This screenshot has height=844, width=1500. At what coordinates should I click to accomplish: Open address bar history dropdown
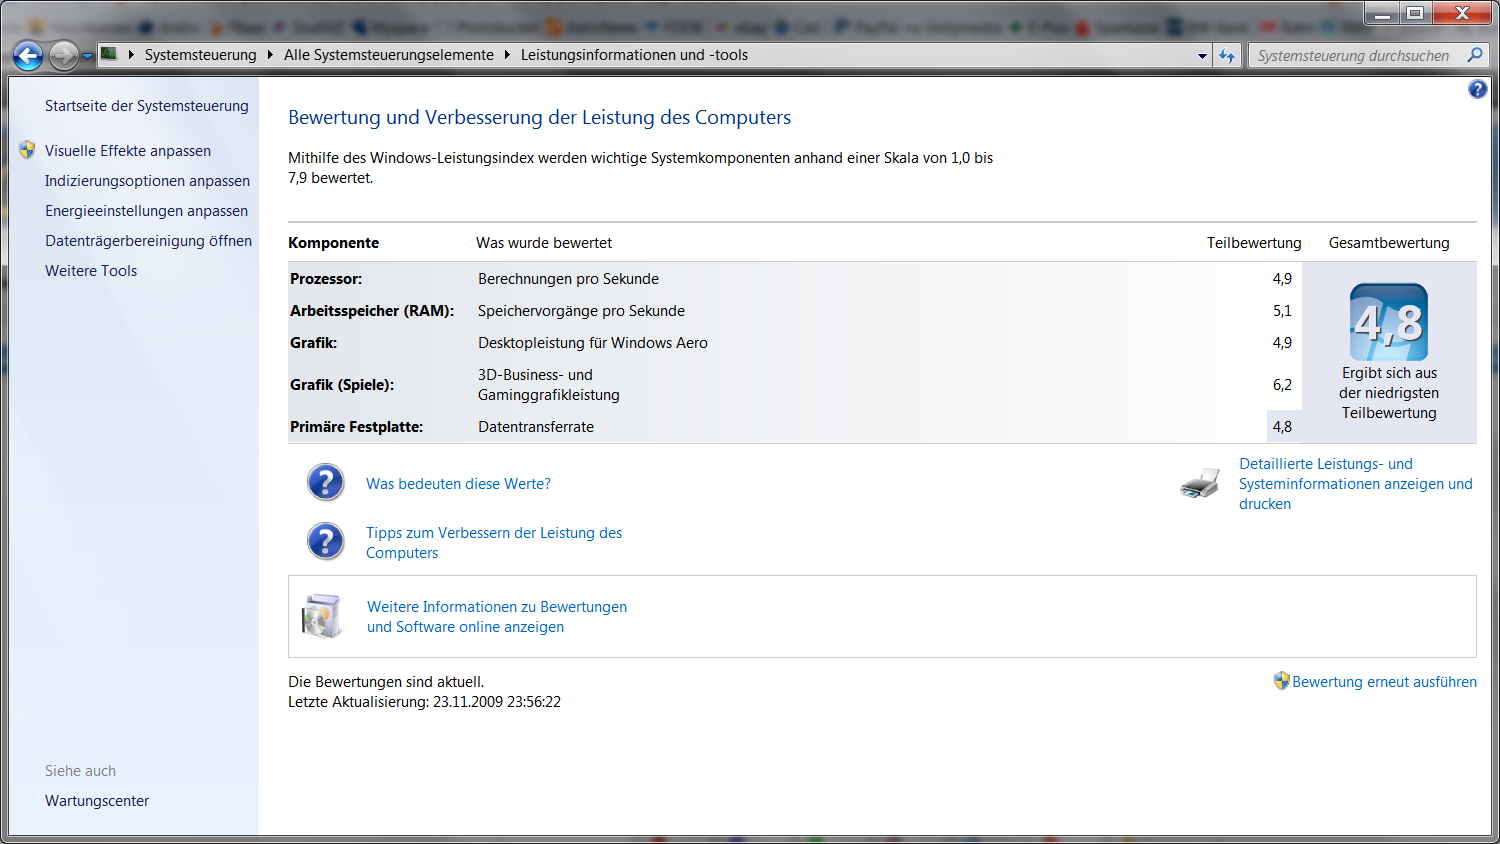(1202, 56)
